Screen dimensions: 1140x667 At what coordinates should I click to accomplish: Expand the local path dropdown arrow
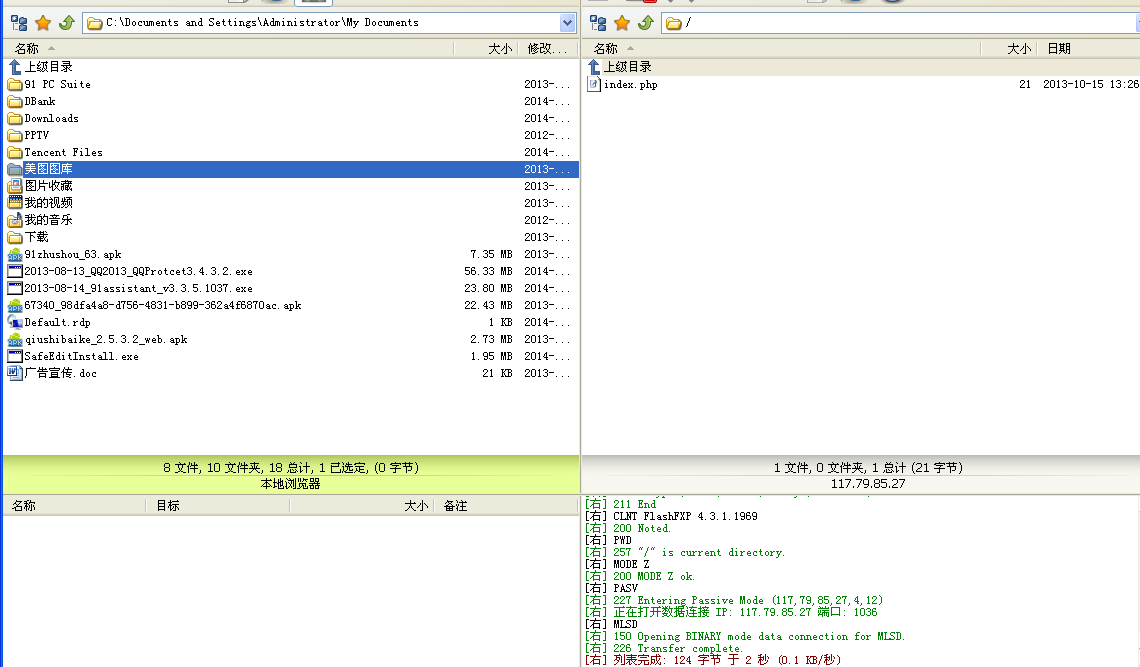pyautogui.click(x=567, y=23)
